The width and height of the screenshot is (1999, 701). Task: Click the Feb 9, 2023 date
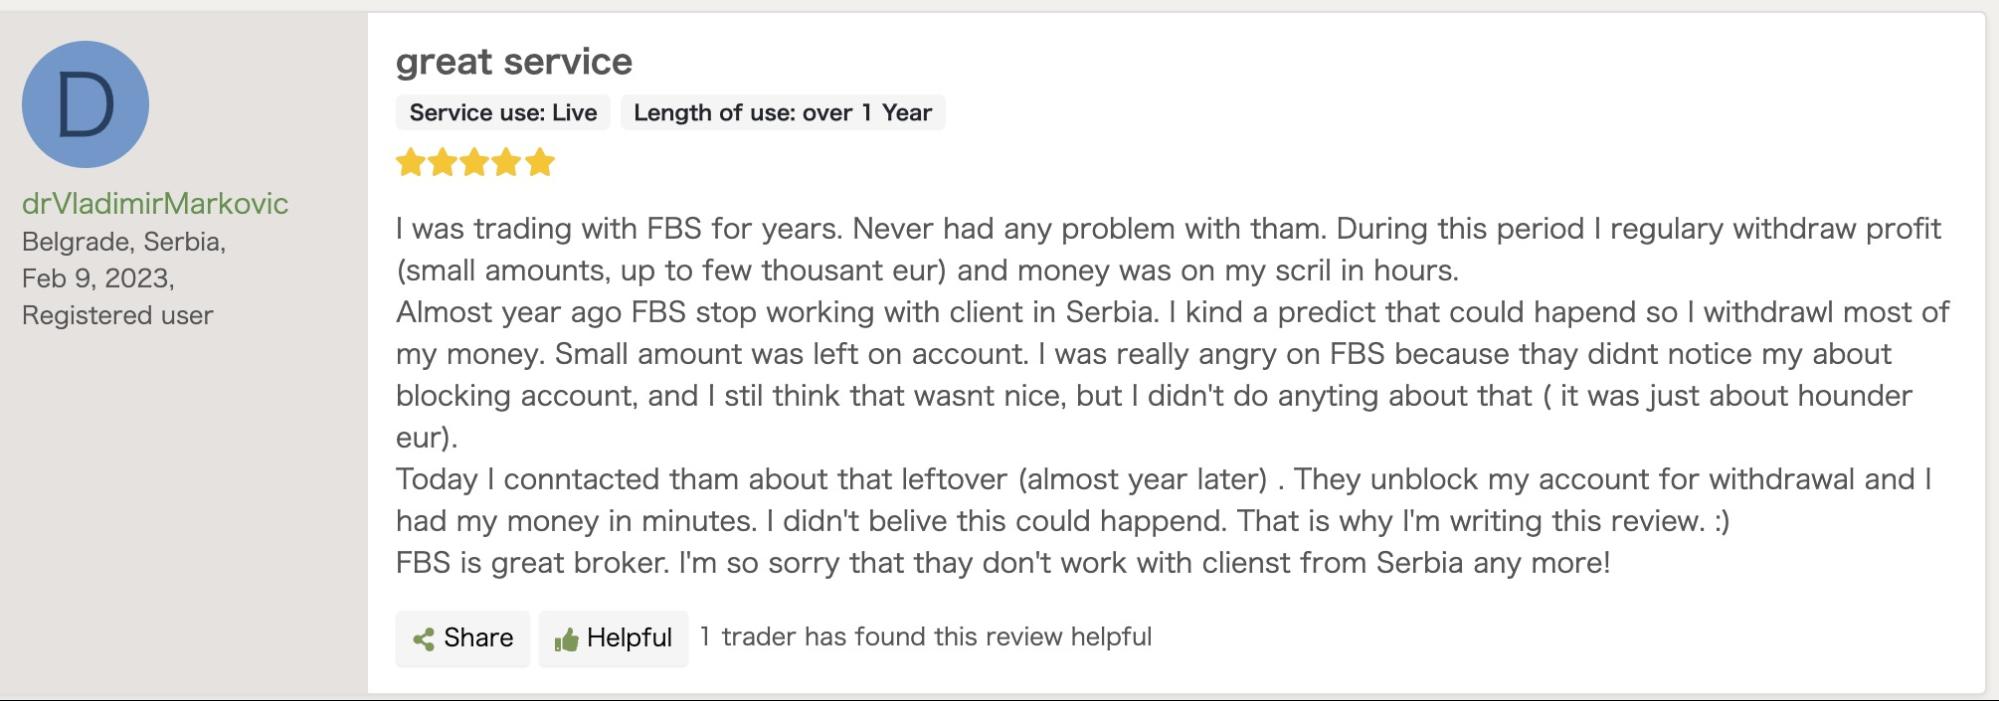click(98, 278)
